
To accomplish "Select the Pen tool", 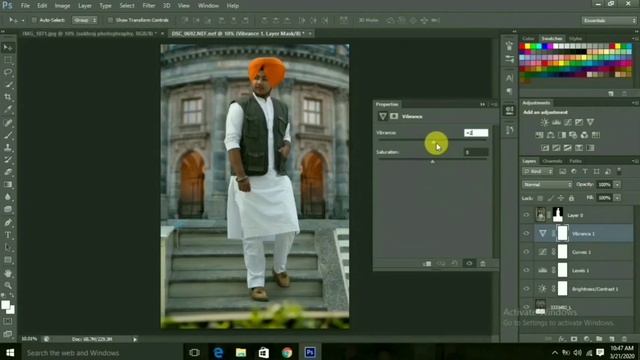I will click(x=8, y=222).
